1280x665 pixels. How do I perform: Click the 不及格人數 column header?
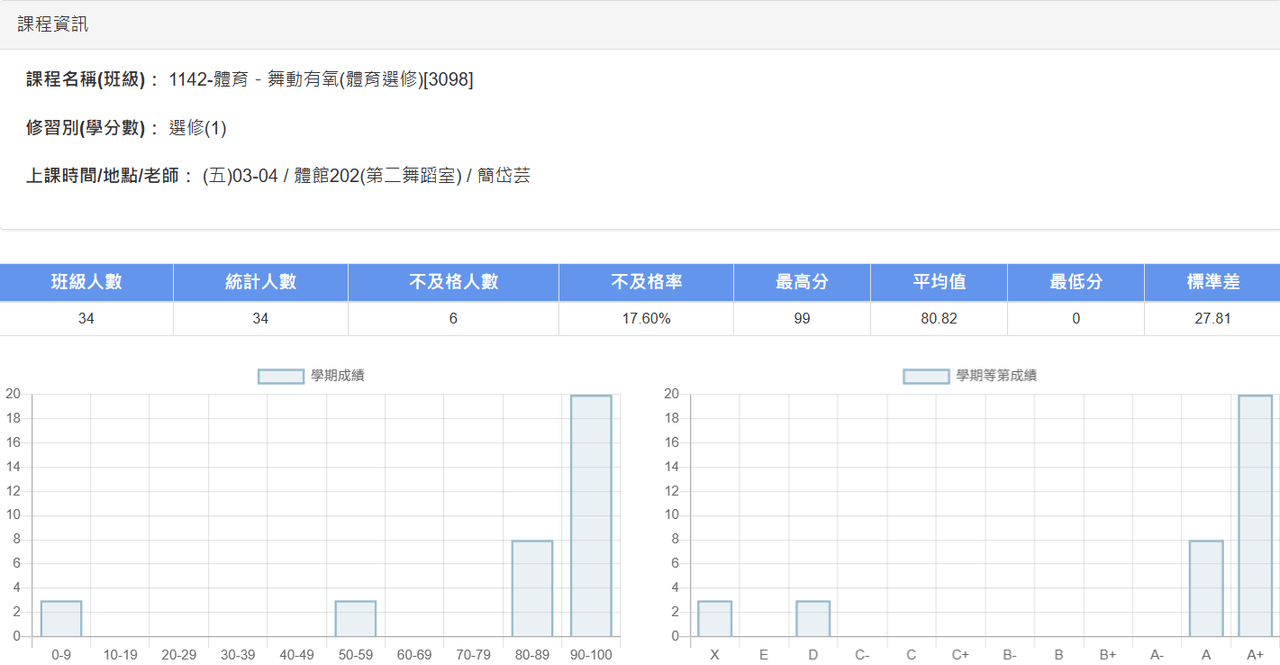[x=454, y=282]
